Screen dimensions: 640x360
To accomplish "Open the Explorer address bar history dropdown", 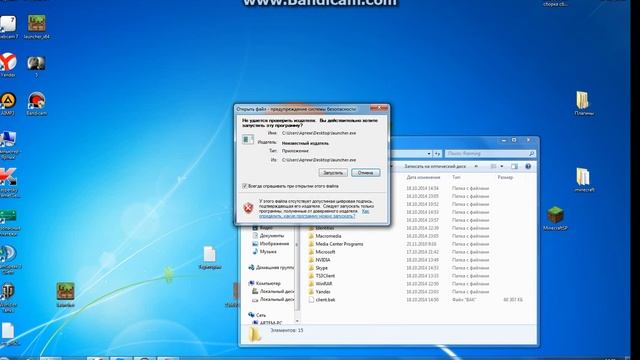I will click(x=429, y=153).
